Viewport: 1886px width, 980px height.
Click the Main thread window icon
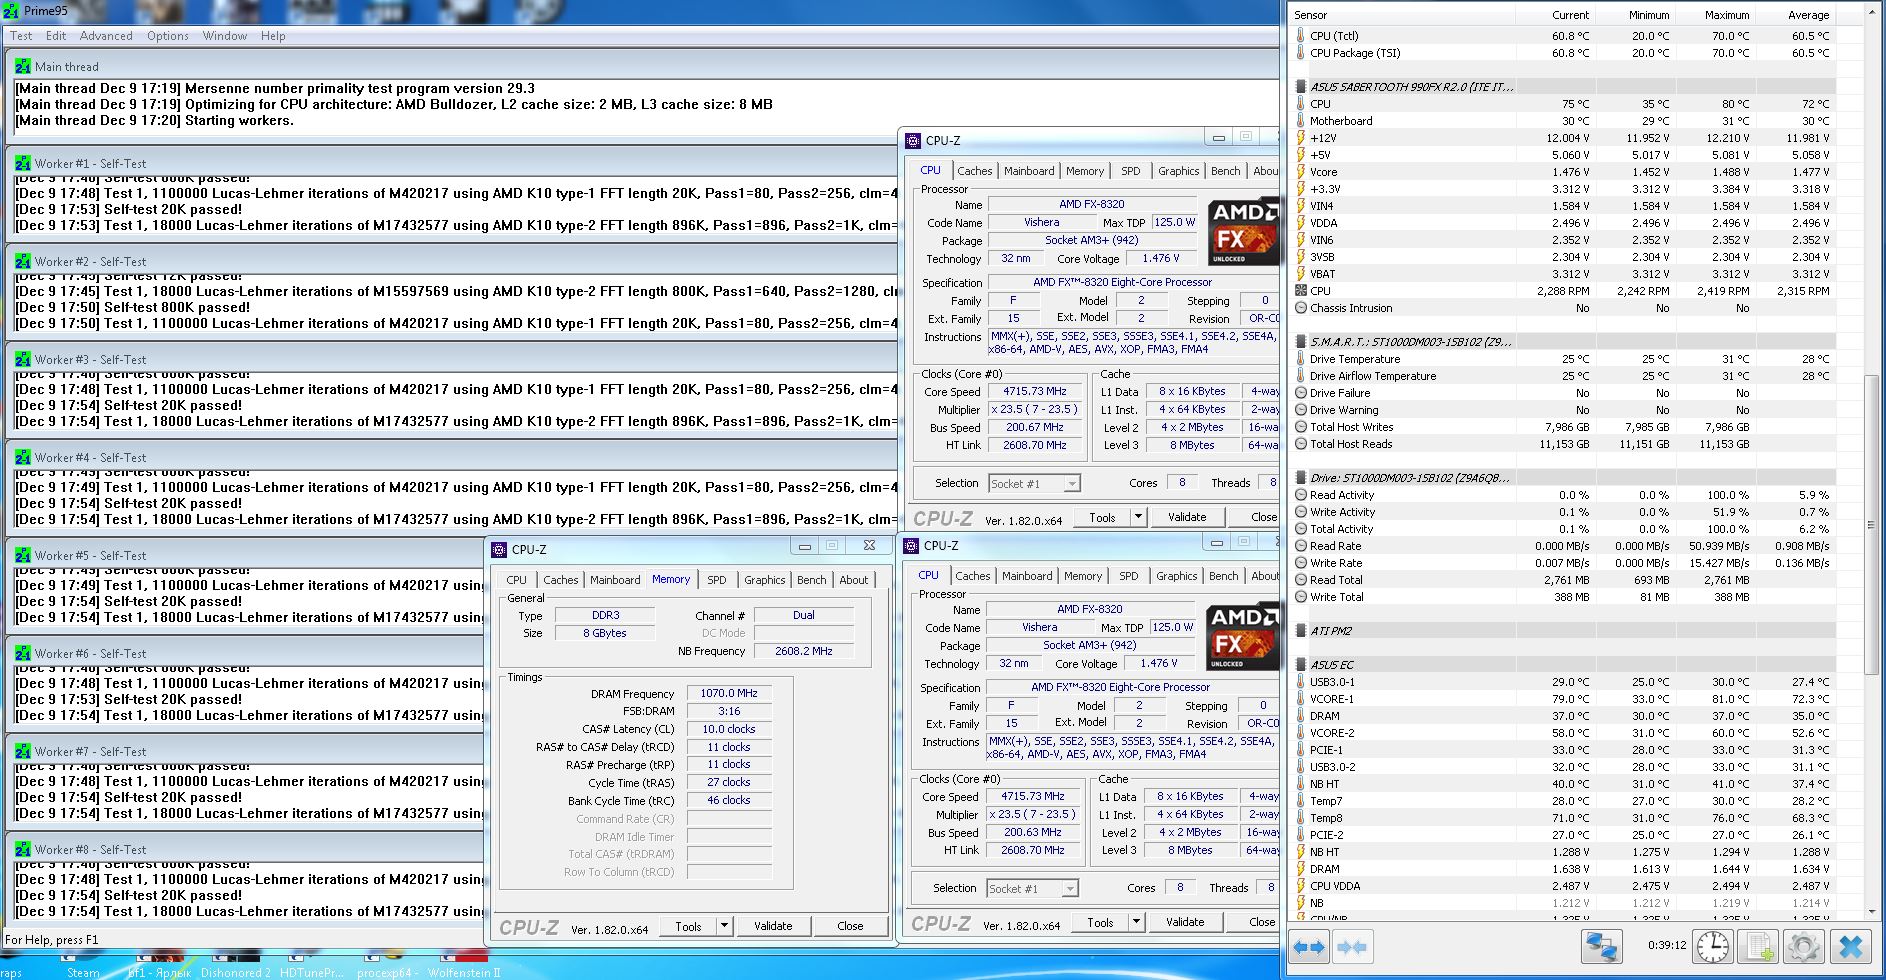(x=23, y=66)
